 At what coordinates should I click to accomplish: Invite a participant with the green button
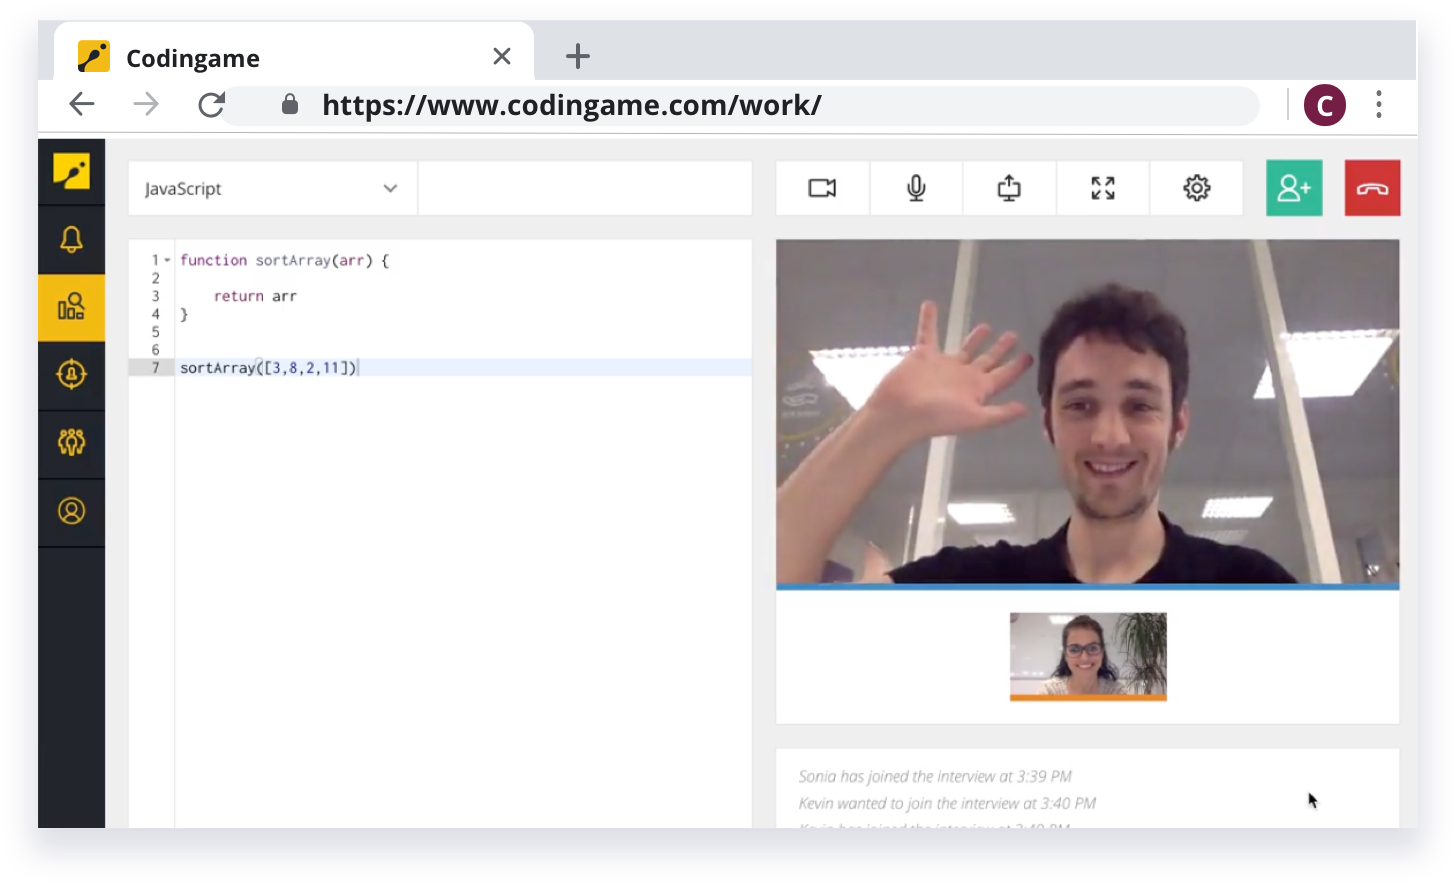[x=1294, y=188]
